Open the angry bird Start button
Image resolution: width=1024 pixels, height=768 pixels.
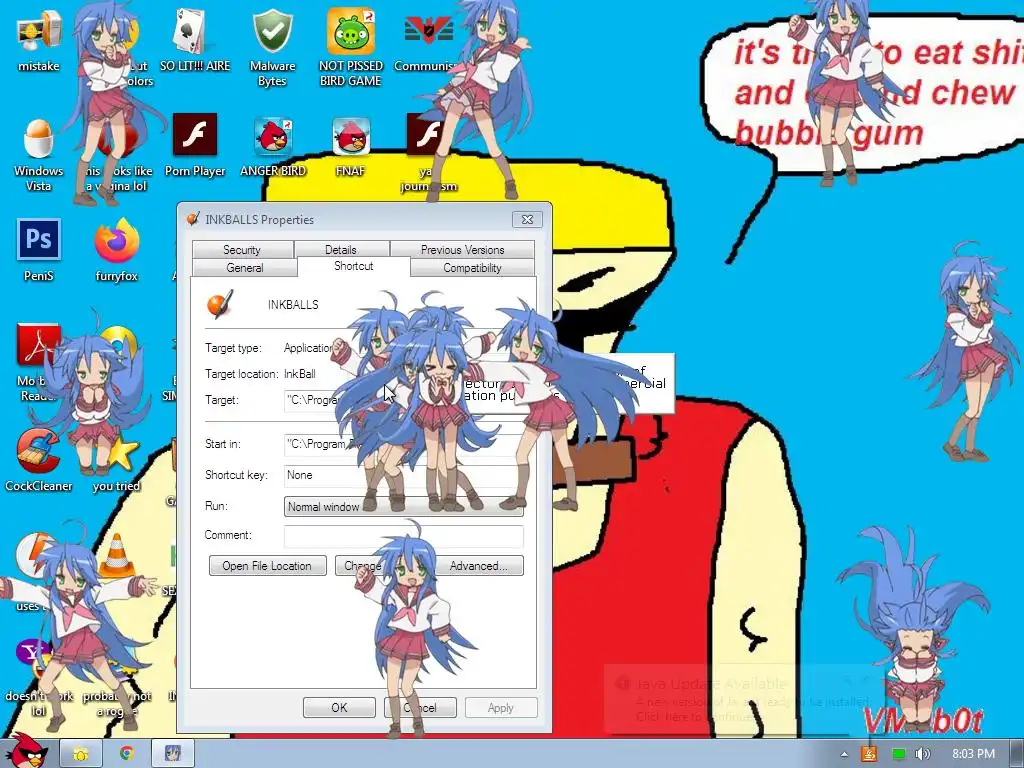tap(26, 751)
